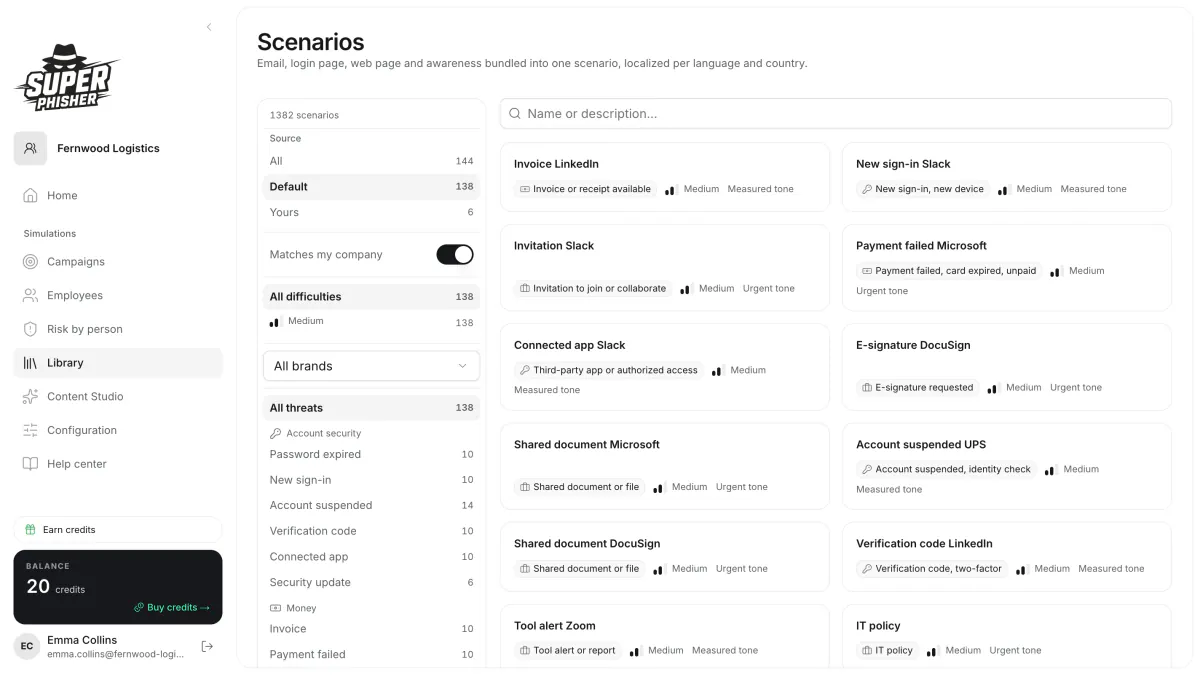Select the Employees people icon
Image resolution: width=1200 pixels, height=675 pixels.
pyautogui.click(x=30, y=296)
